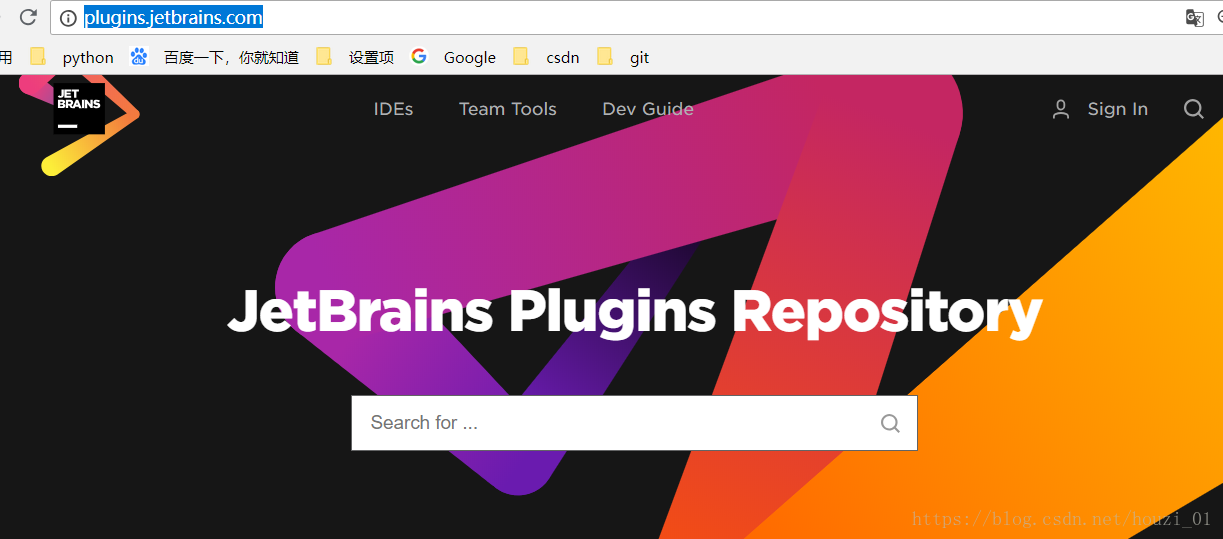The height and width of the screenshot is (539, 1223).
Task: Submit search with the magnifier in search box
Action: (x=890, y=423)
